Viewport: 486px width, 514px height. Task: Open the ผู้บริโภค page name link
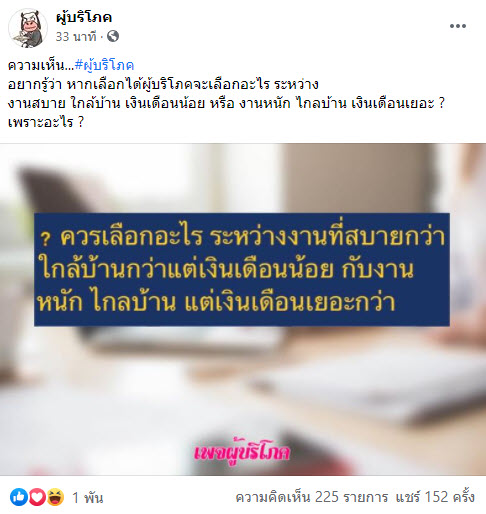tap(84, 17)
